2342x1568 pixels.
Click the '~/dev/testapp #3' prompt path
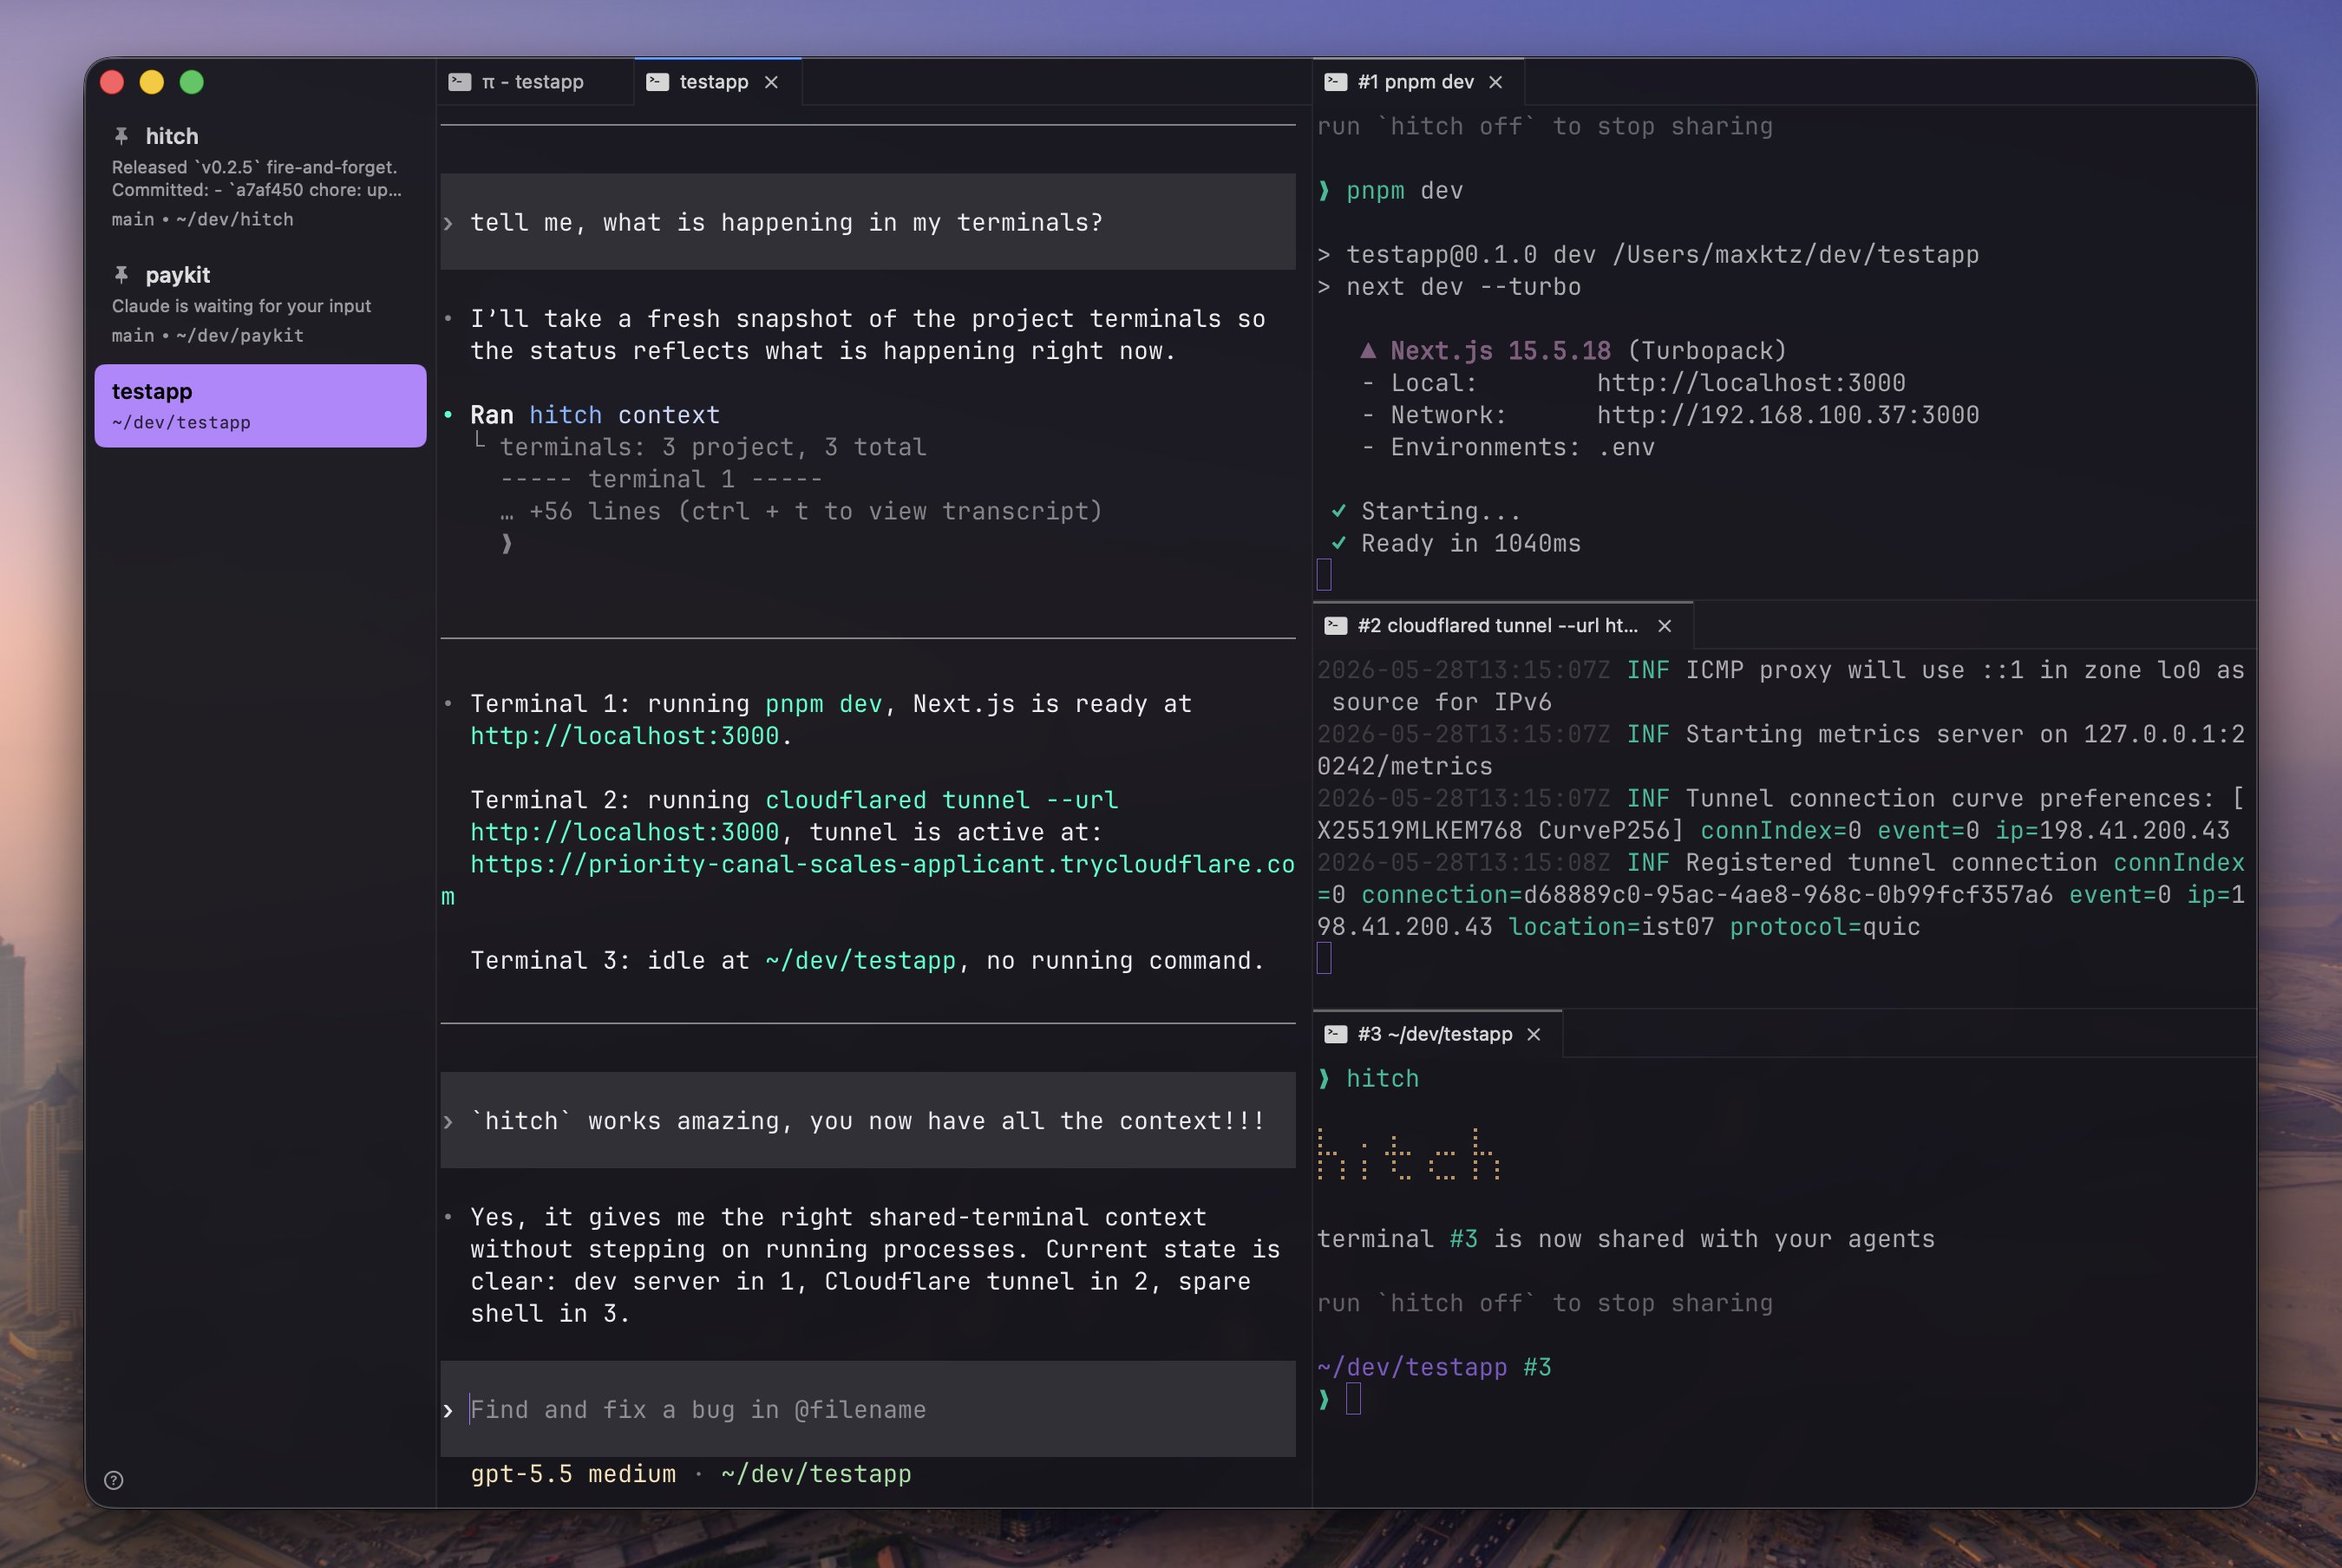coord(1434,1367)
